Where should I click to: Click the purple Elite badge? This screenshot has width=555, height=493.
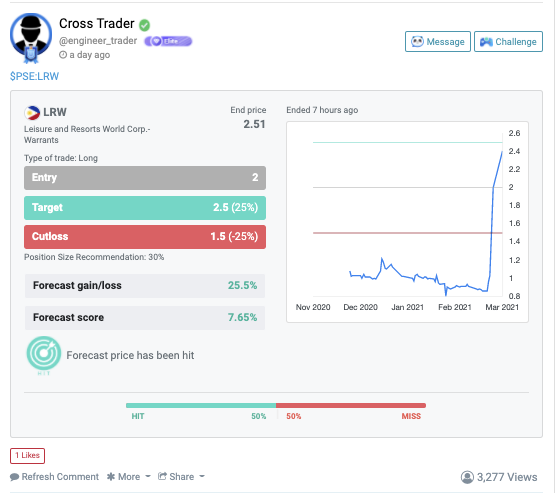168,41
